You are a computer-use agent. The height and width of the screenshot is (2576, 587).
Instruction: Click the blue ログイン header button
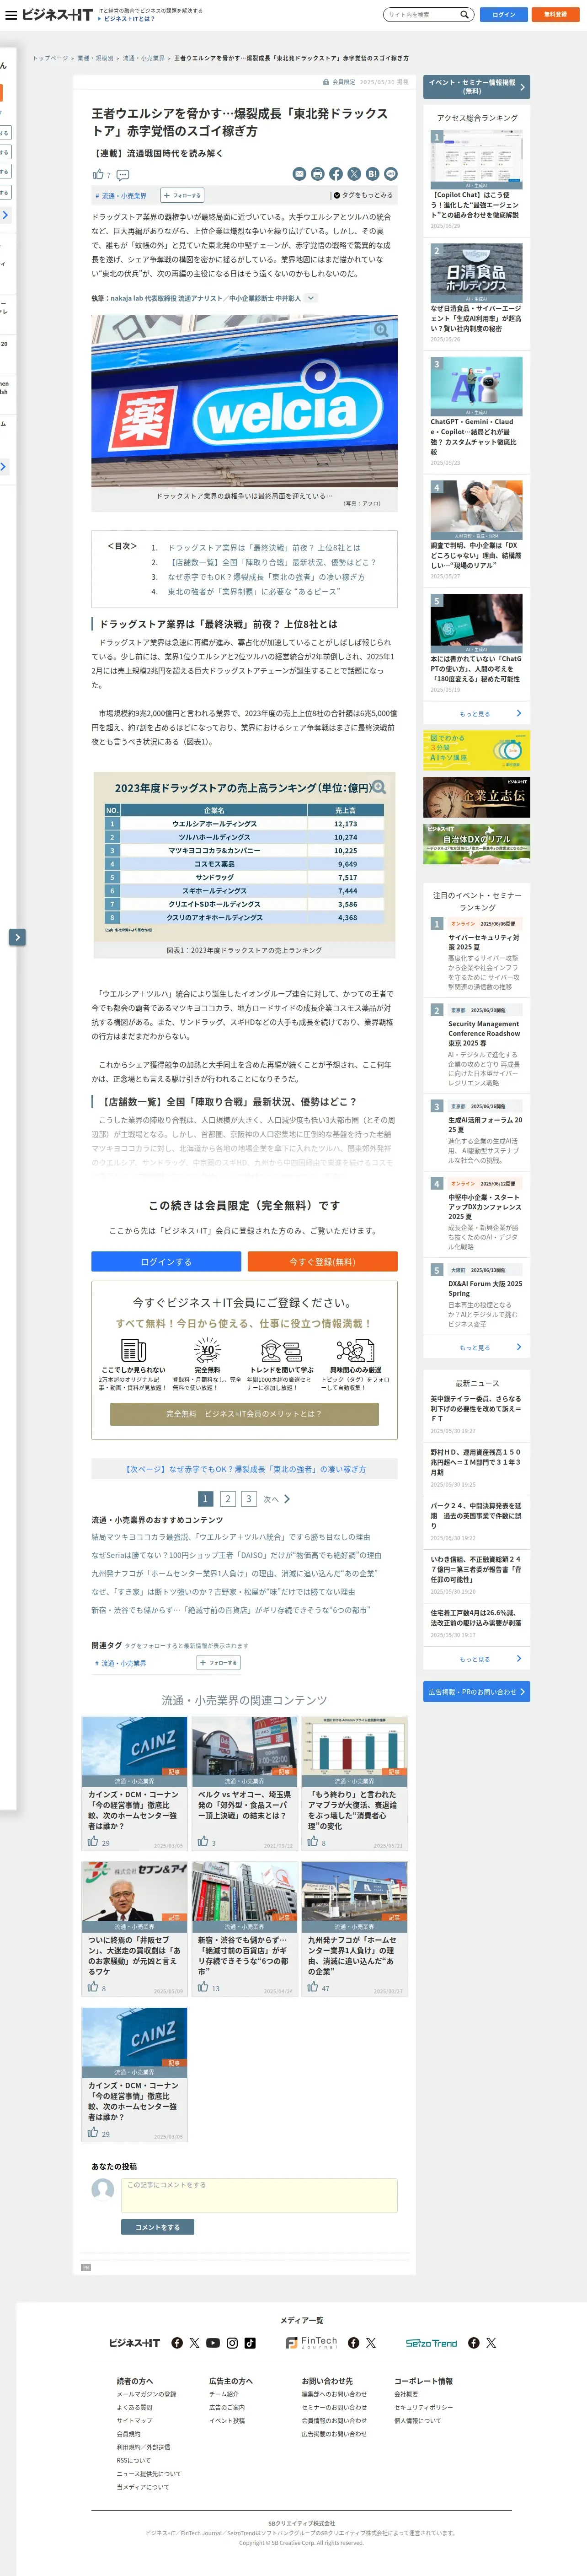(x=504, y=15)
